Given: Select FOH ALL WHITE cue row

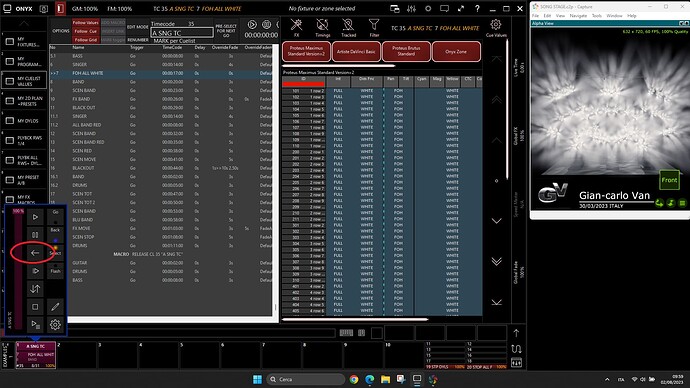Looking at the screenshot, I should 161,73.
